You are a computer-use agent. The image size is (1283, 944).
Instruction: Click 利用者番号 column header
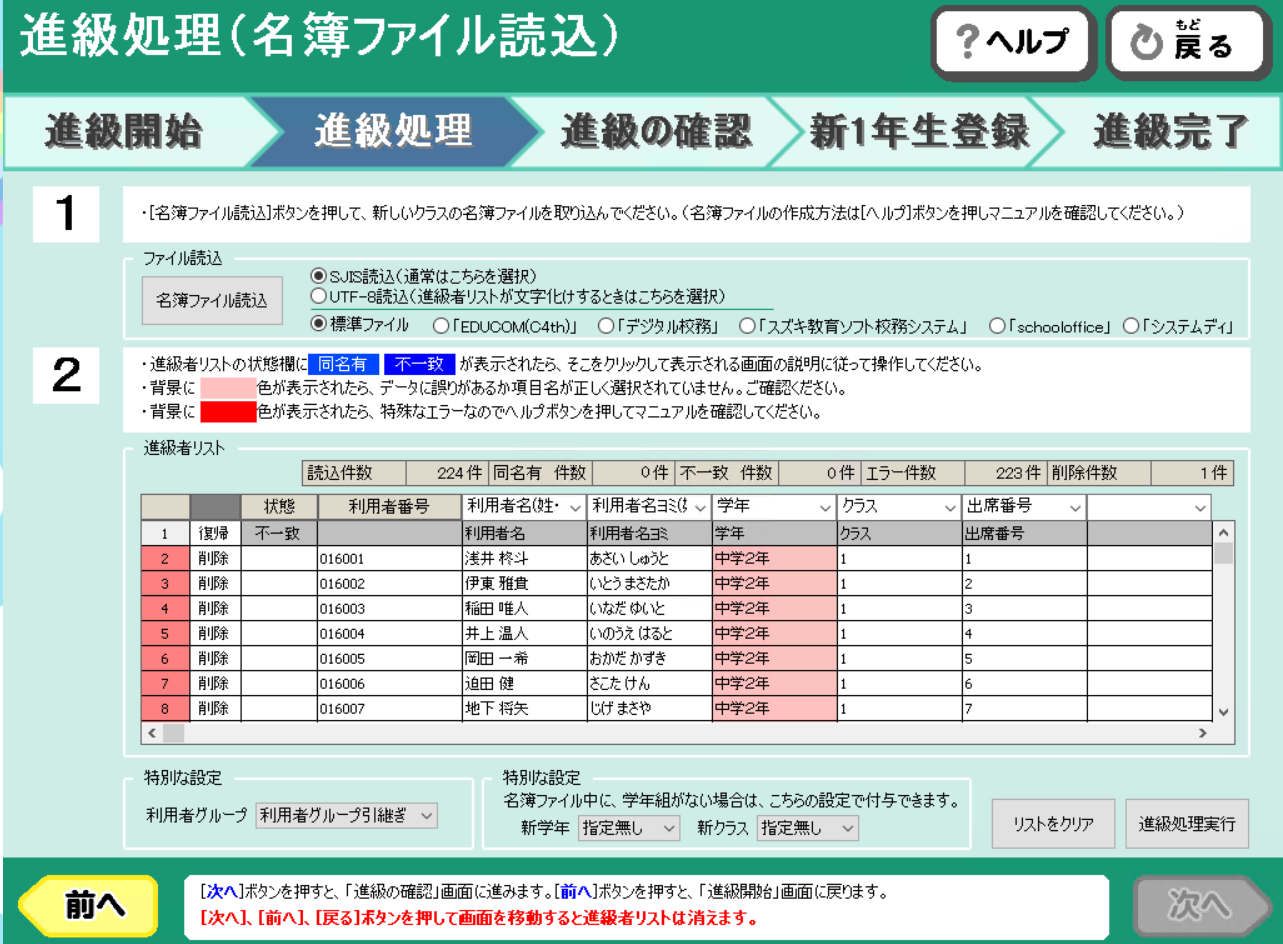pyautogui.click(x=389, y=507)
